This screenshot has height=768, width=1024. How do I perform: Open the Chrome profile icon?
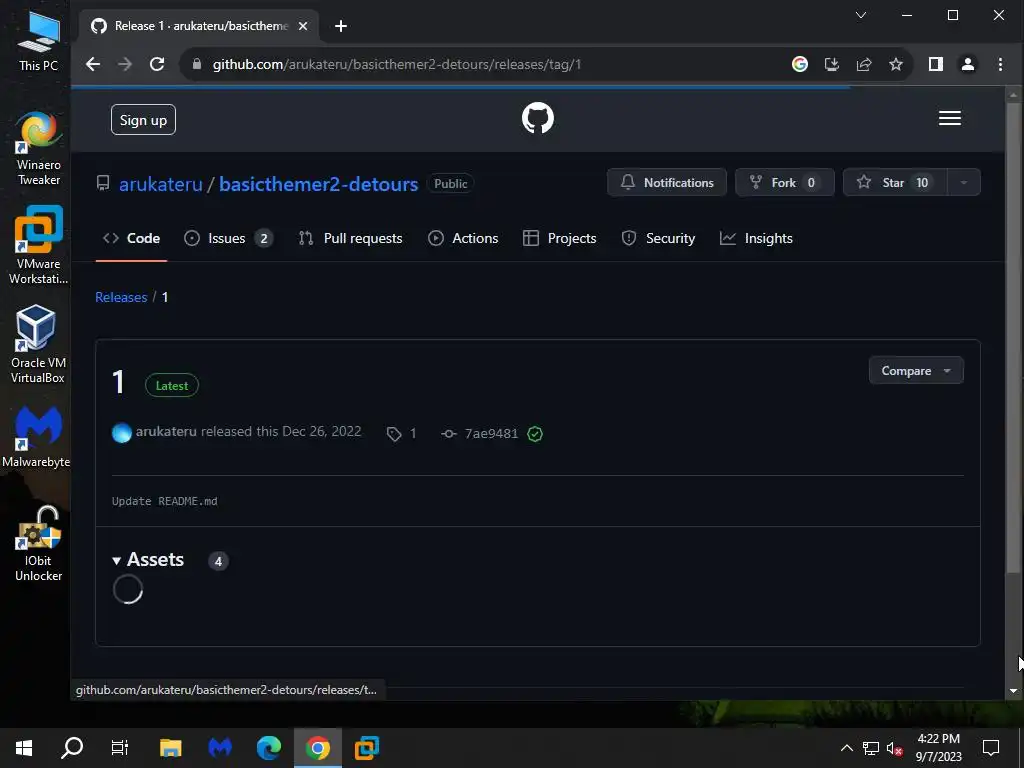968,64
